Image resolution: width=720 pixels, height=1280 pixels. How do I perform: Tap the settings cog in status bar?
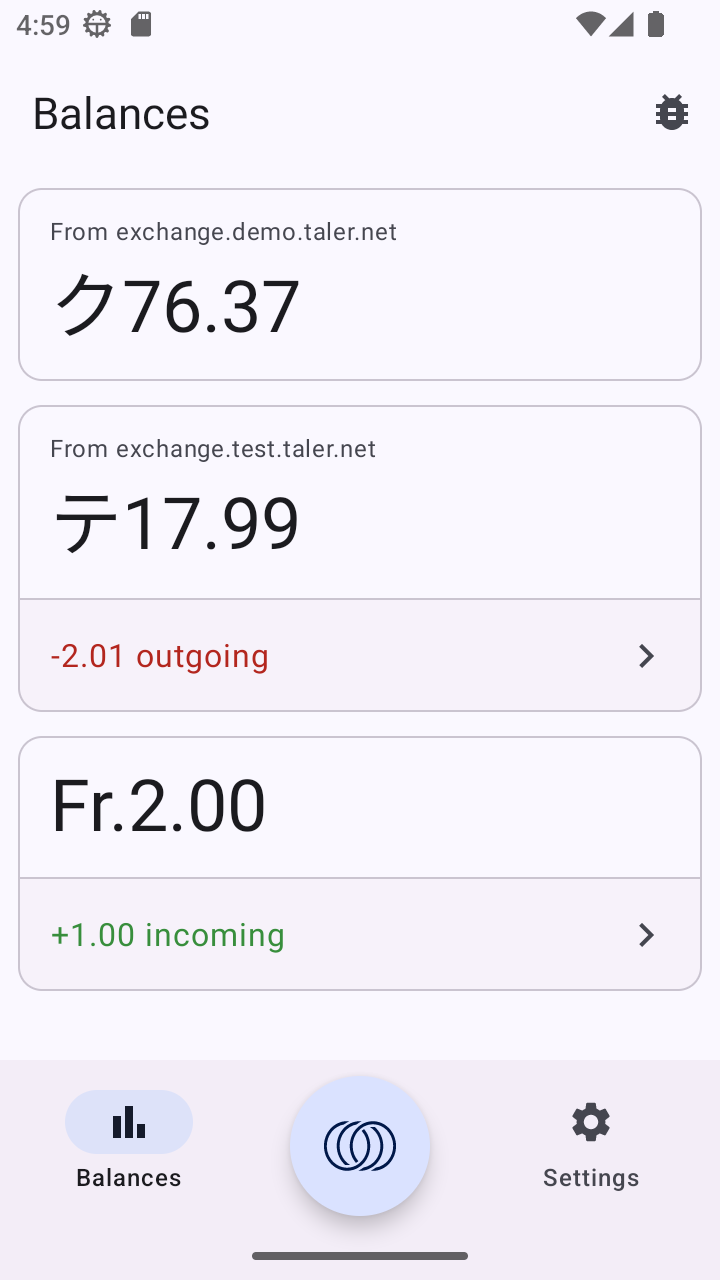pyautogui.click(x=97, y=25)
